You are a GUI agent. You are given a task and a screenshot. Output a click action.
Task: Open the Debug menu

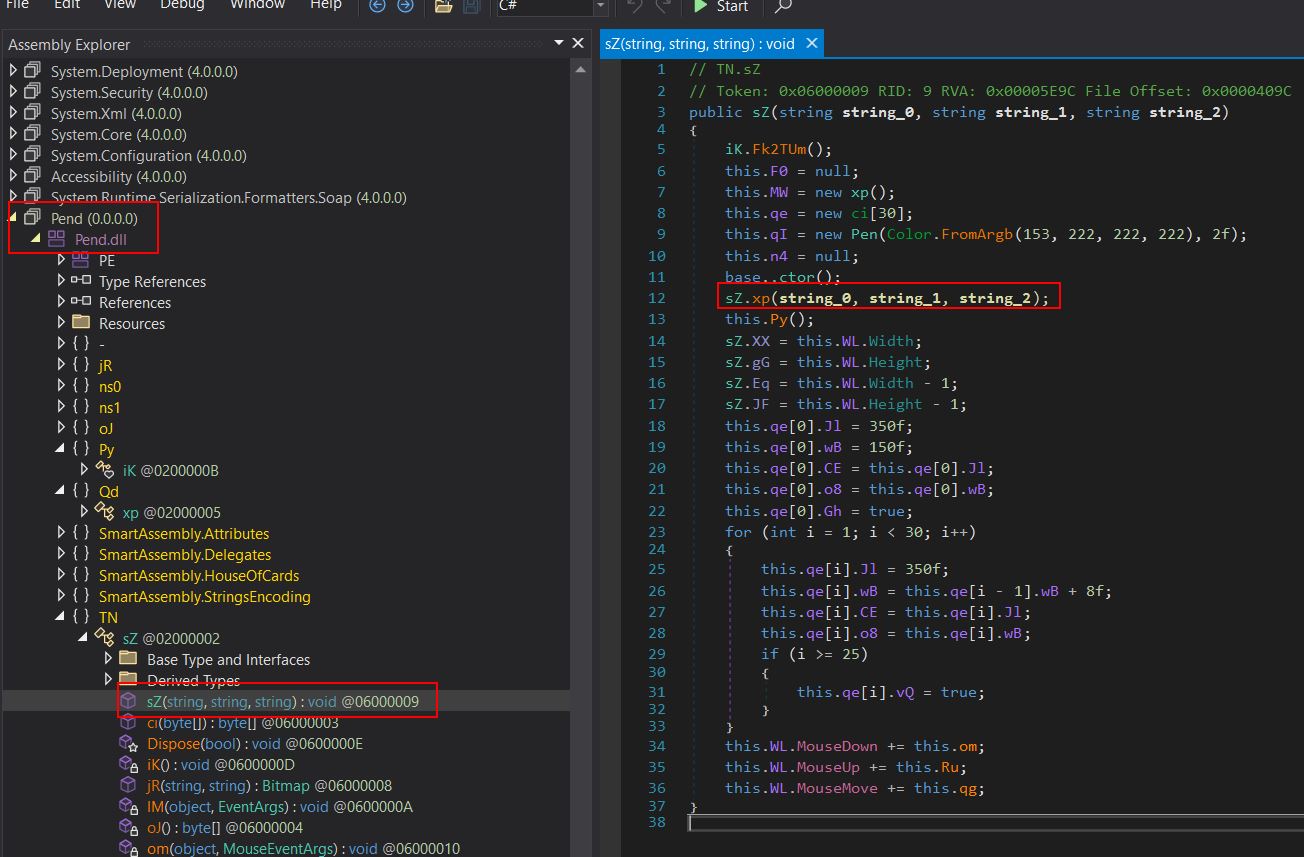click(x=182, y=5)
